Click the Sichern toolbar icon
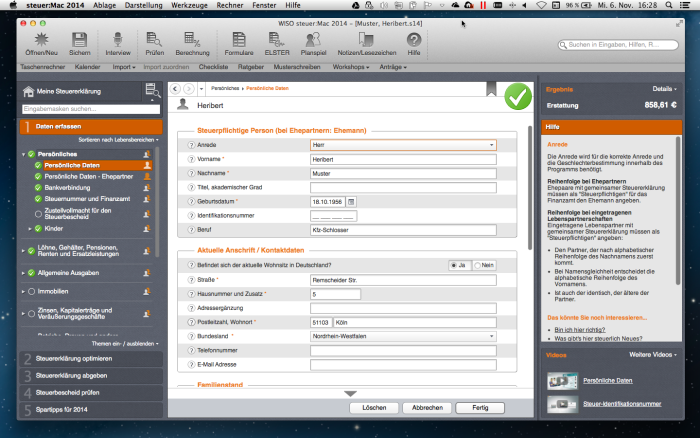Screen dimensions: 700x438 click(80, 39)
